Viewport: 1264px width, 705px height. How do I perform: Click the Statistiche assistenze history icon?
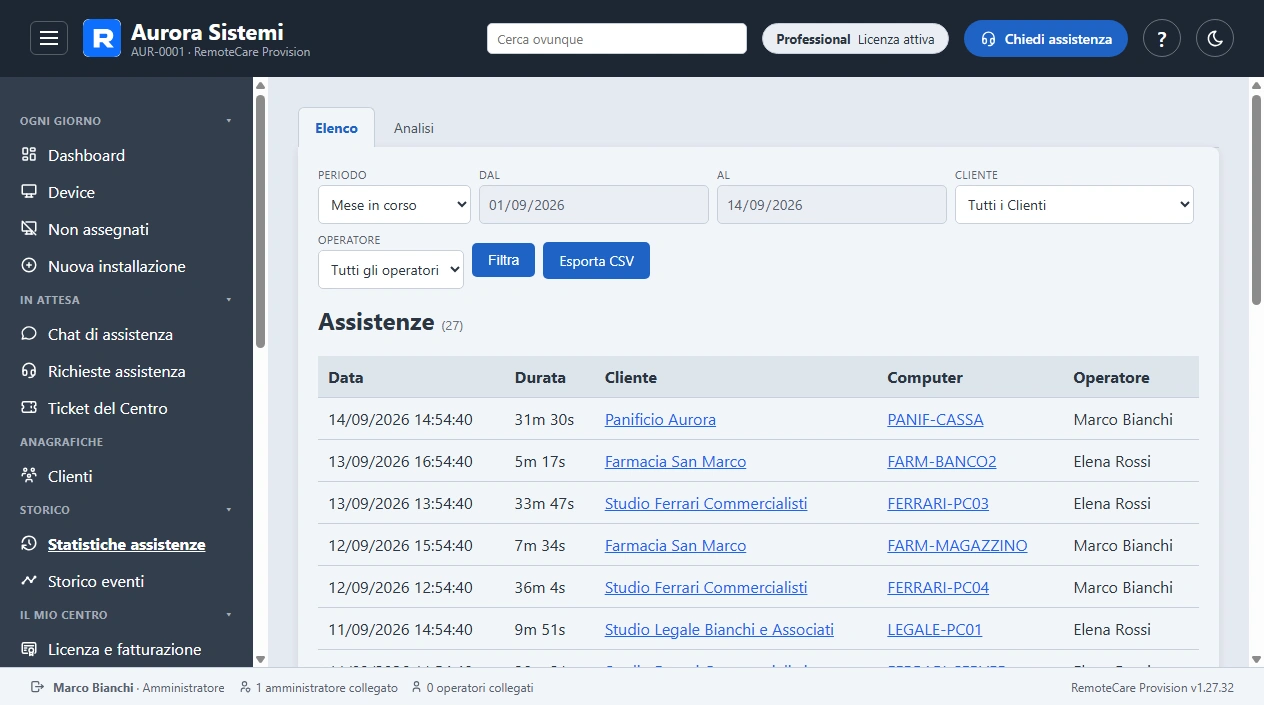(29, 544)
